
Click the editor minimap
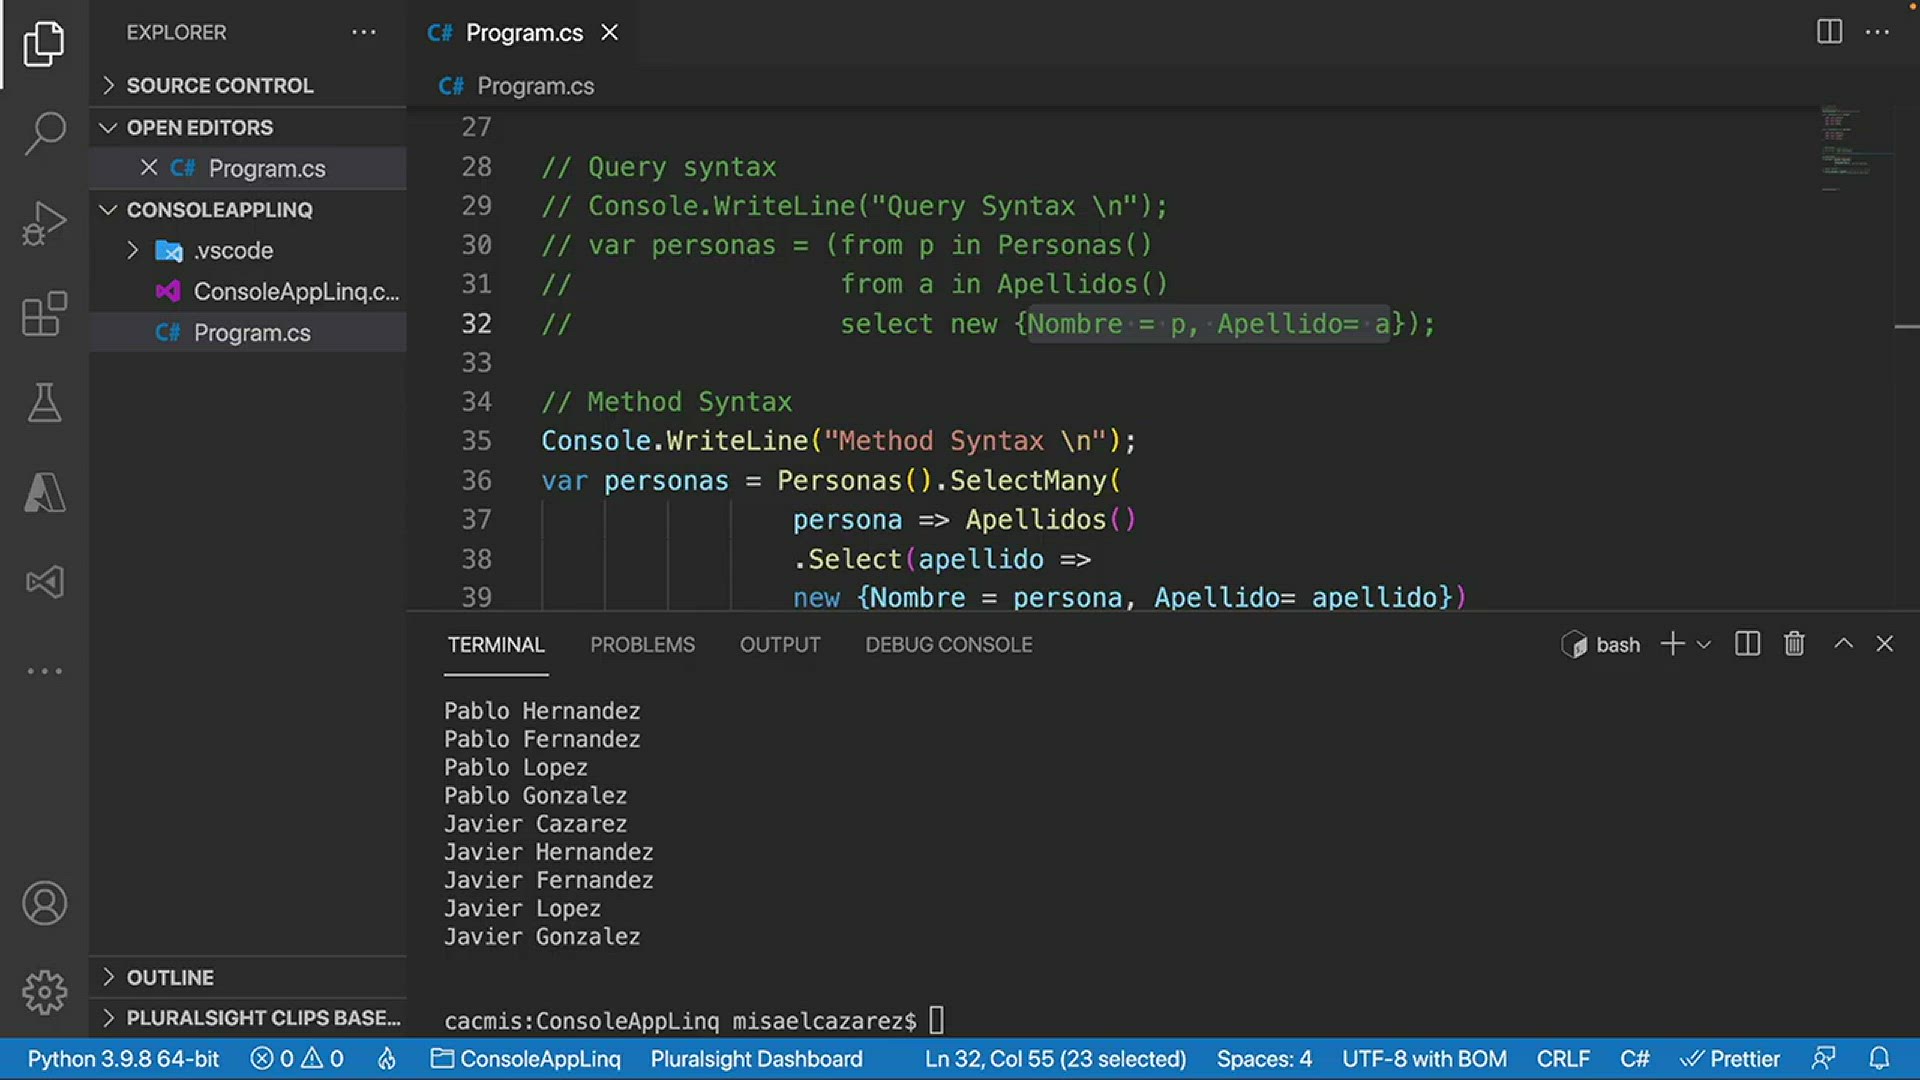(x=1855, y=150)
